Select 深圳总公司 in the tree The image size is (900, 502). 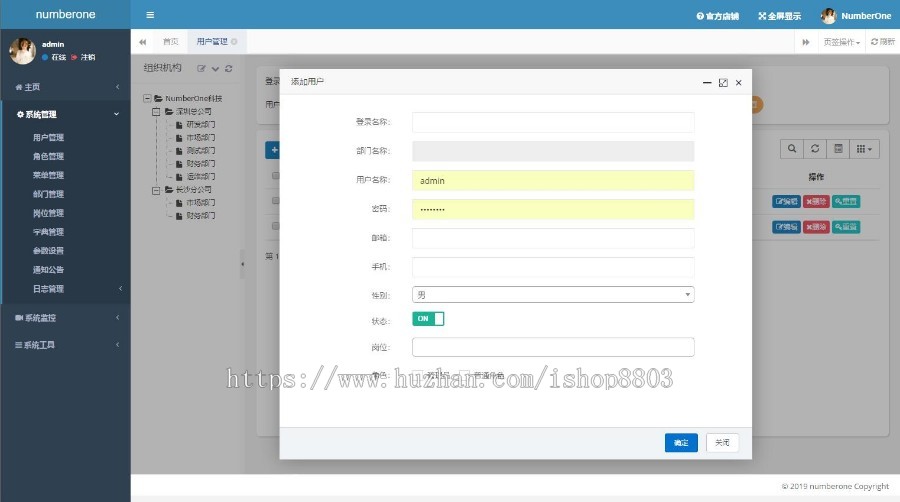[x=193, y=112]
